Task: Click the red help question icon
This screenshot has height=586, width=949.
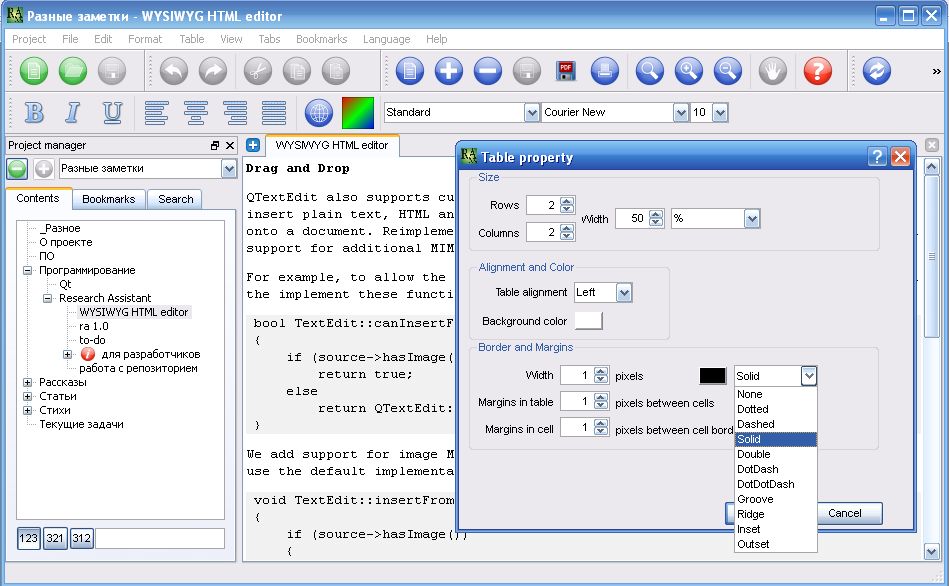Action: coord(818,71)
